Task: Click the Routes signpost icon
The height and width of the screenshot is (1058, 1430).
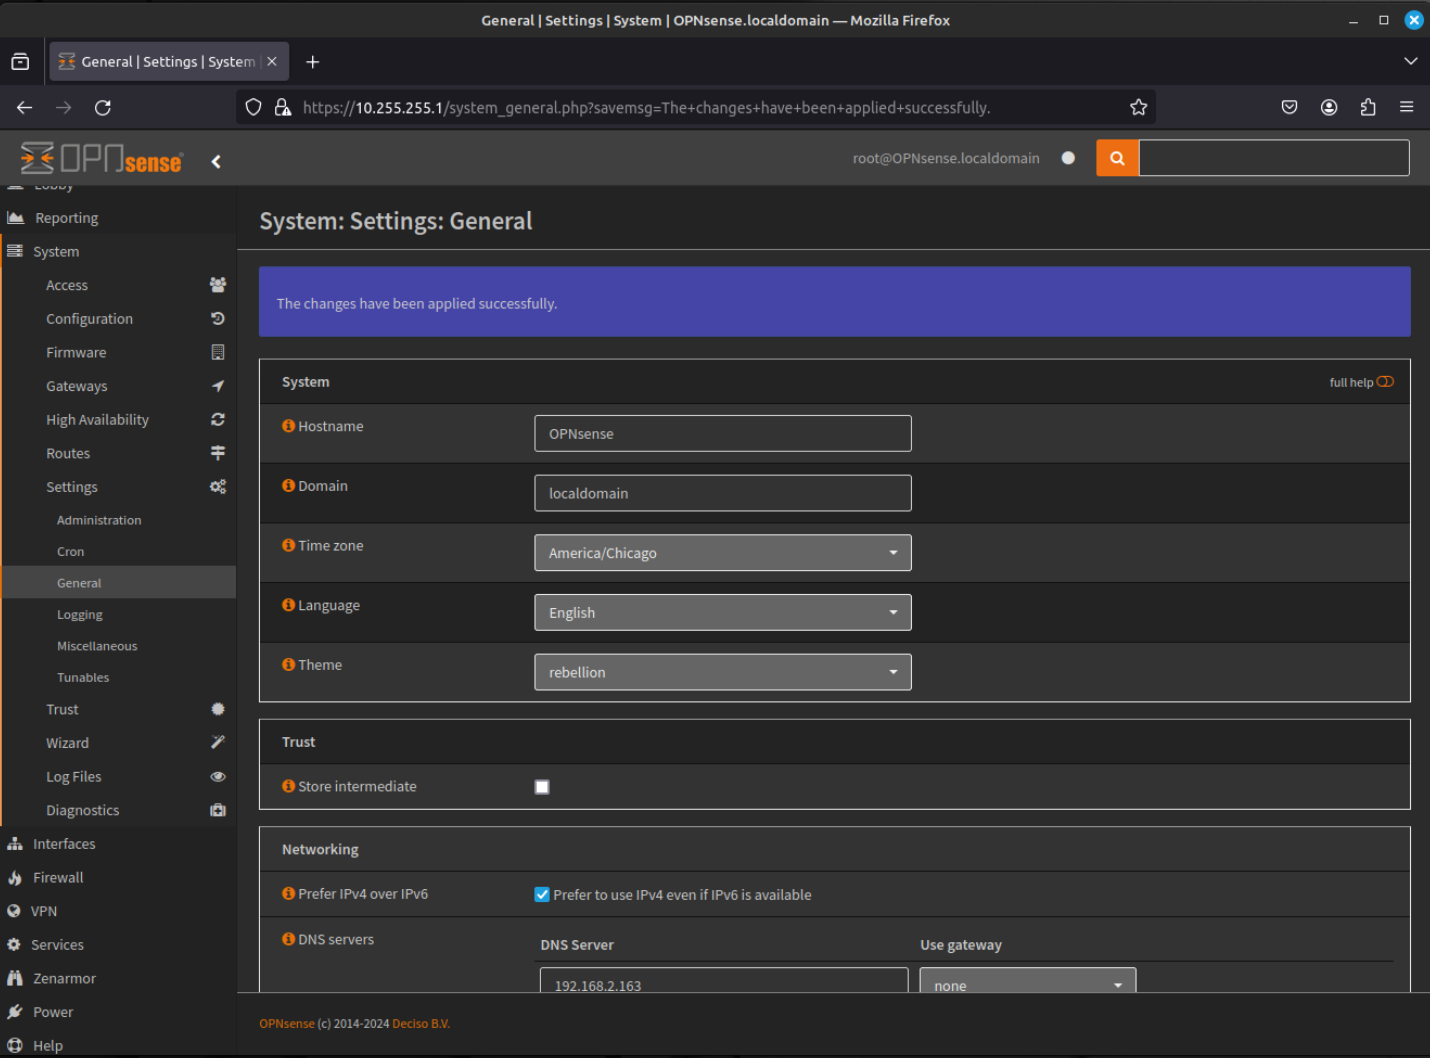Action: point(218,453)
